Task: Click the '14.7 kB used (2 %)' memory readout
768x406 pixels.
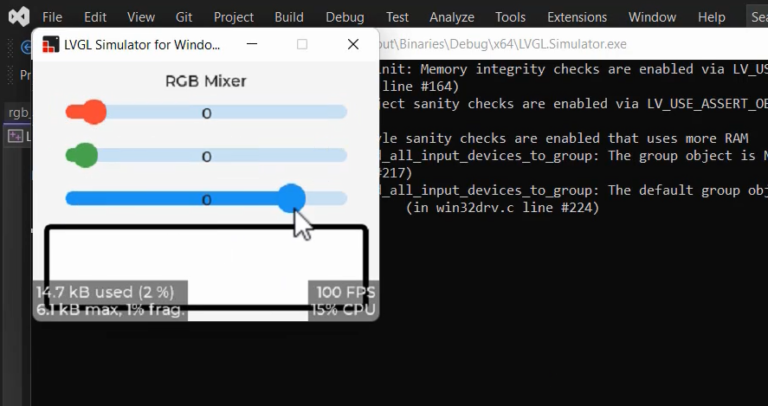Action: pos(105,292)
